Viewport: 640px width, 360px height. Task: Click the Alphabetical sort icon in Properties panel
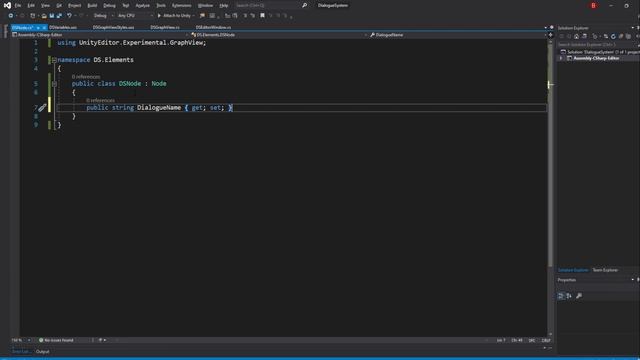point(569,296)
